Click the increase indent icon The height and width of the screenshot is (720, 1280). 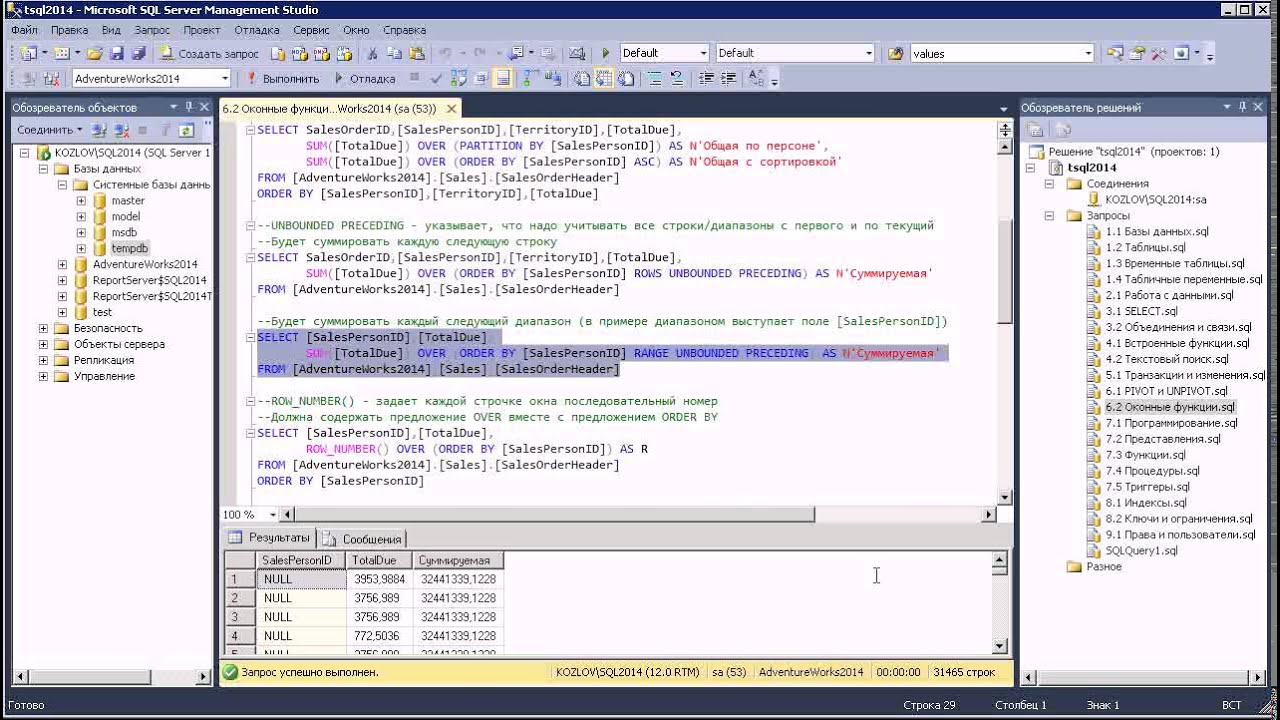point(729,78)
